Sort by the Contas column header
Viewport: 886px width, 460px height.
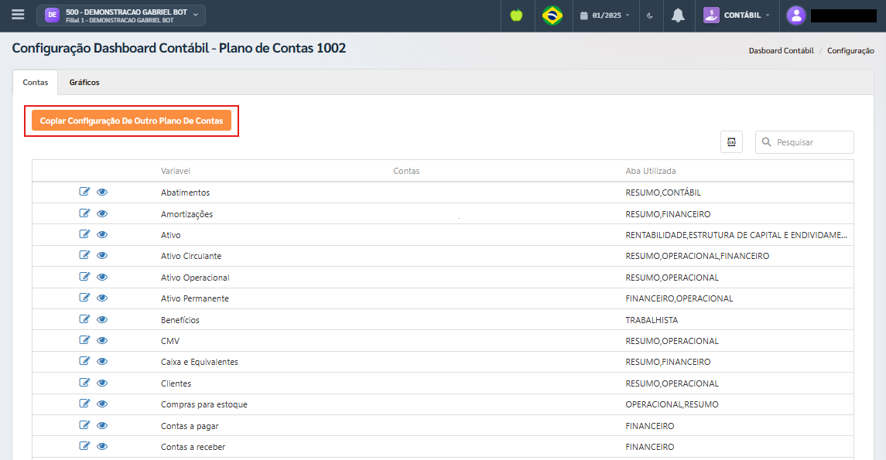coord(406,171)
